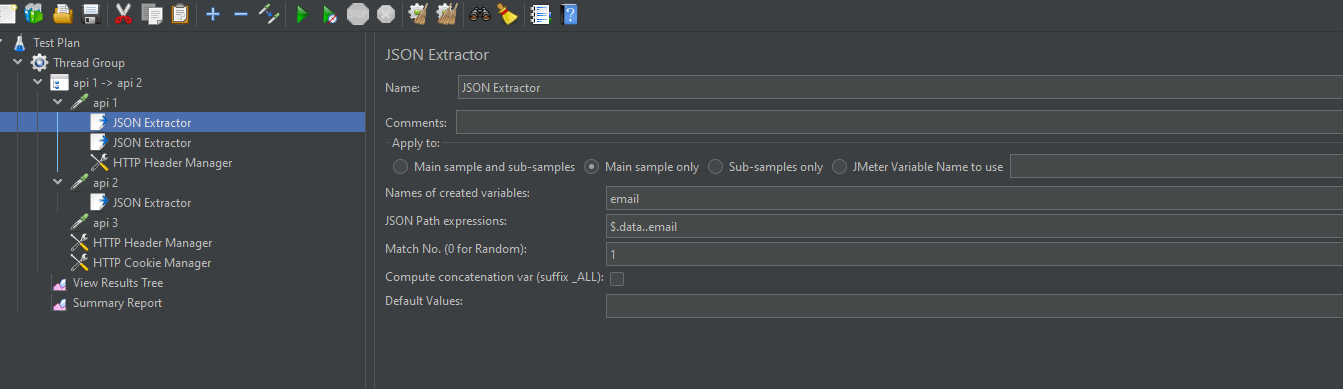This screenshot has width=1343, height=389.
Task: Enable Compute concatenation var checkbox
Action: pos(617,279)
